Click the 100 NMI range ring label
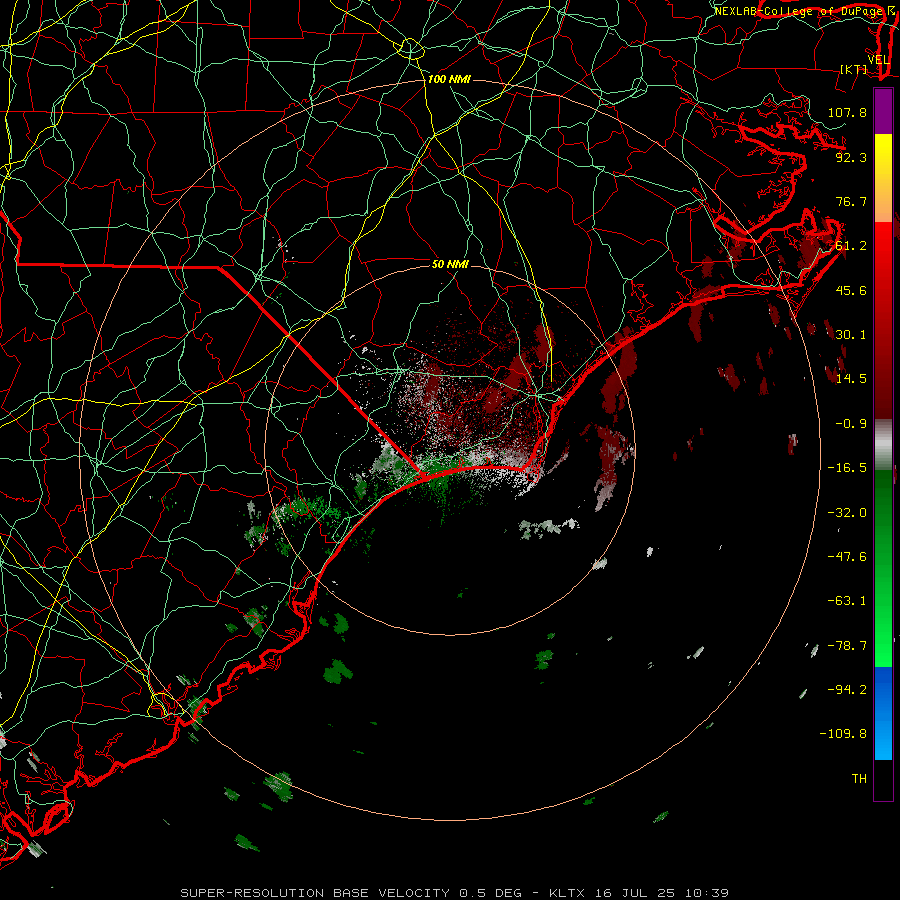Screen dimensions: 900x900 coord(449,79)
